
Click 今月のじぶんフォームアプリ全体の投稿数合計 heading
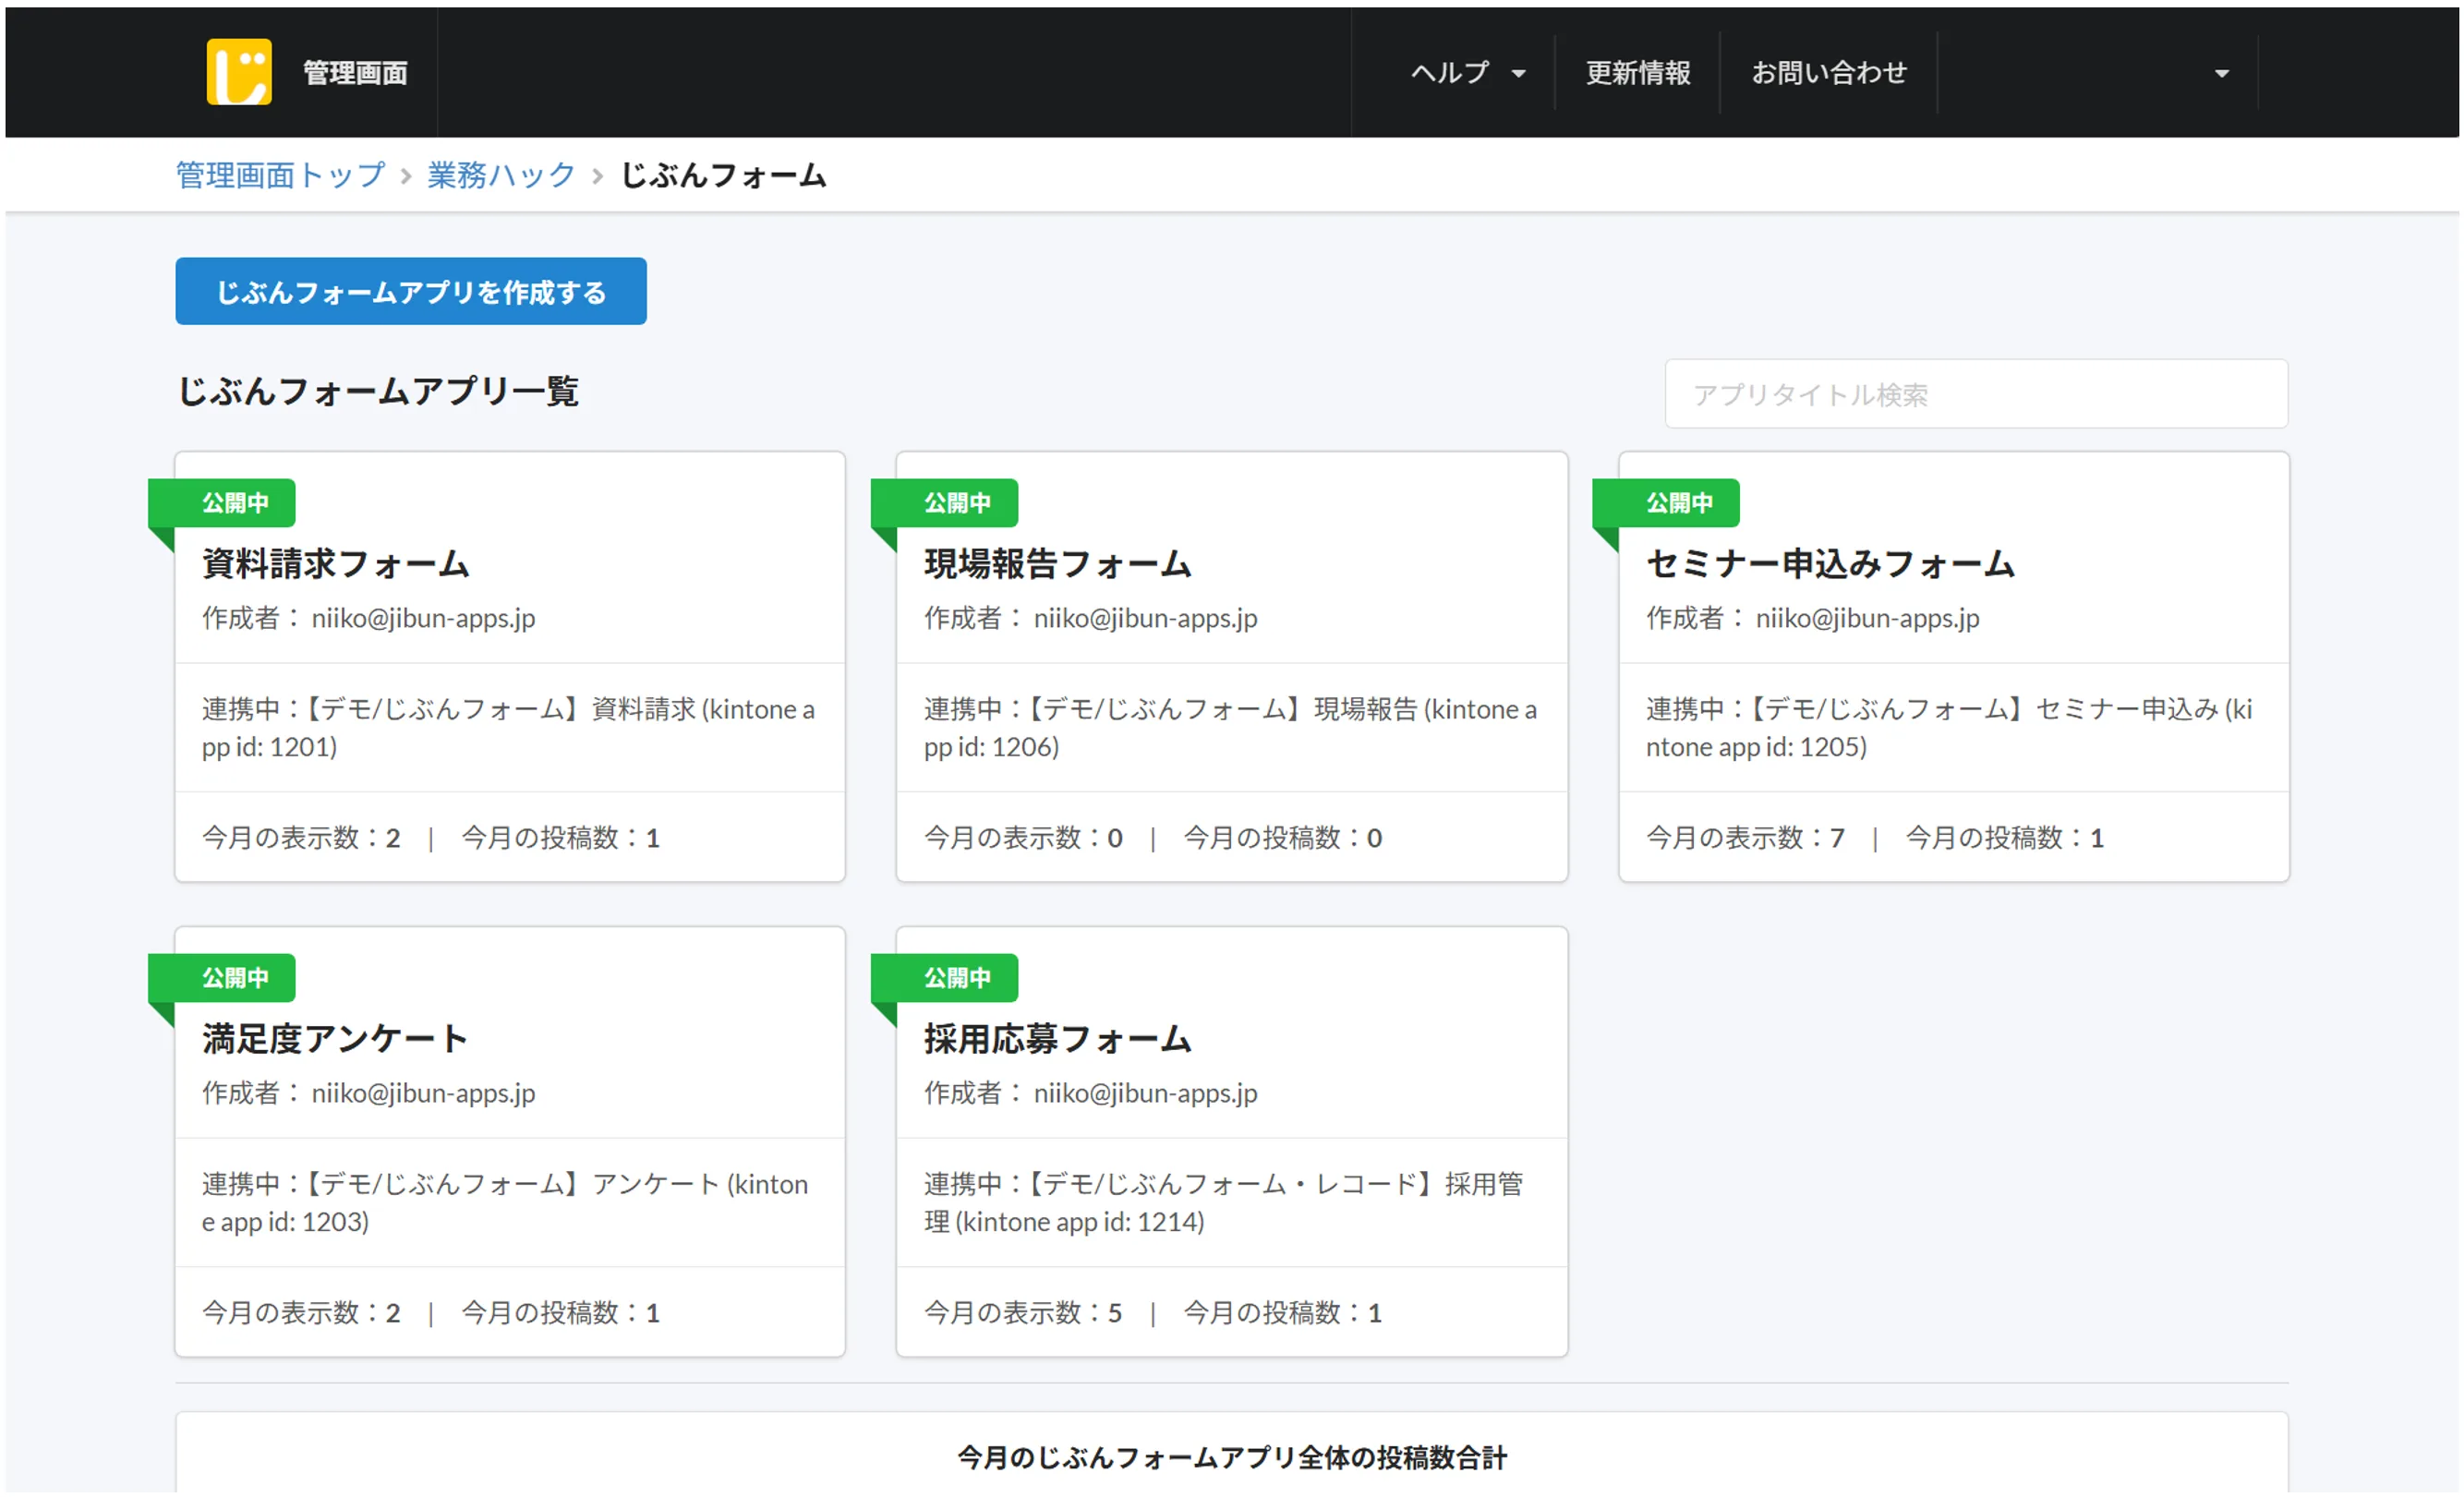pyautogui.click(x=1232, y=1458)
